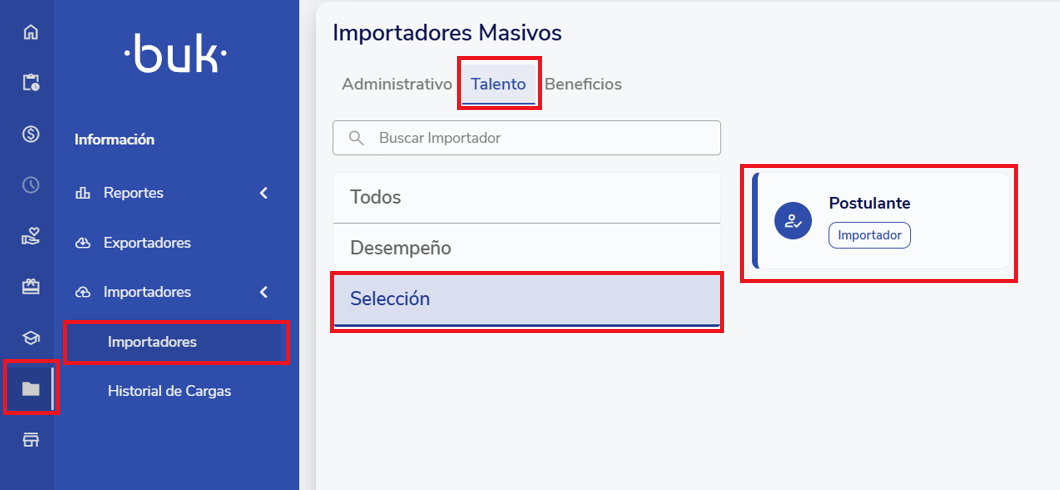Select the Talento tab
This screenshot has height=490, width=1060.
pyautogui.click(x=498, y=84)
